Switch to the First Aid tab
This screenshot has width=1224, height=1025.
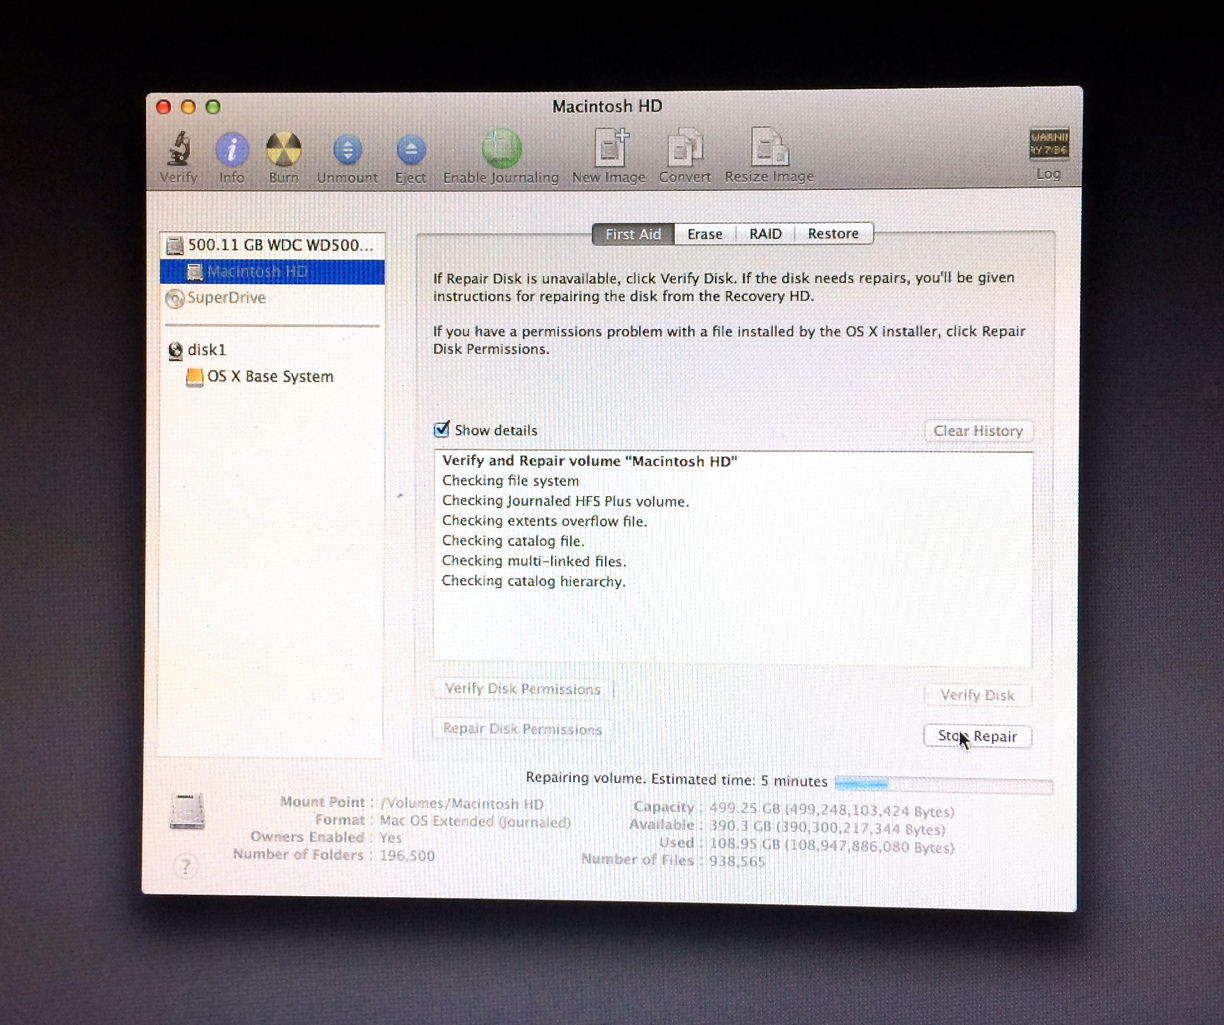[x=633, y=234]
